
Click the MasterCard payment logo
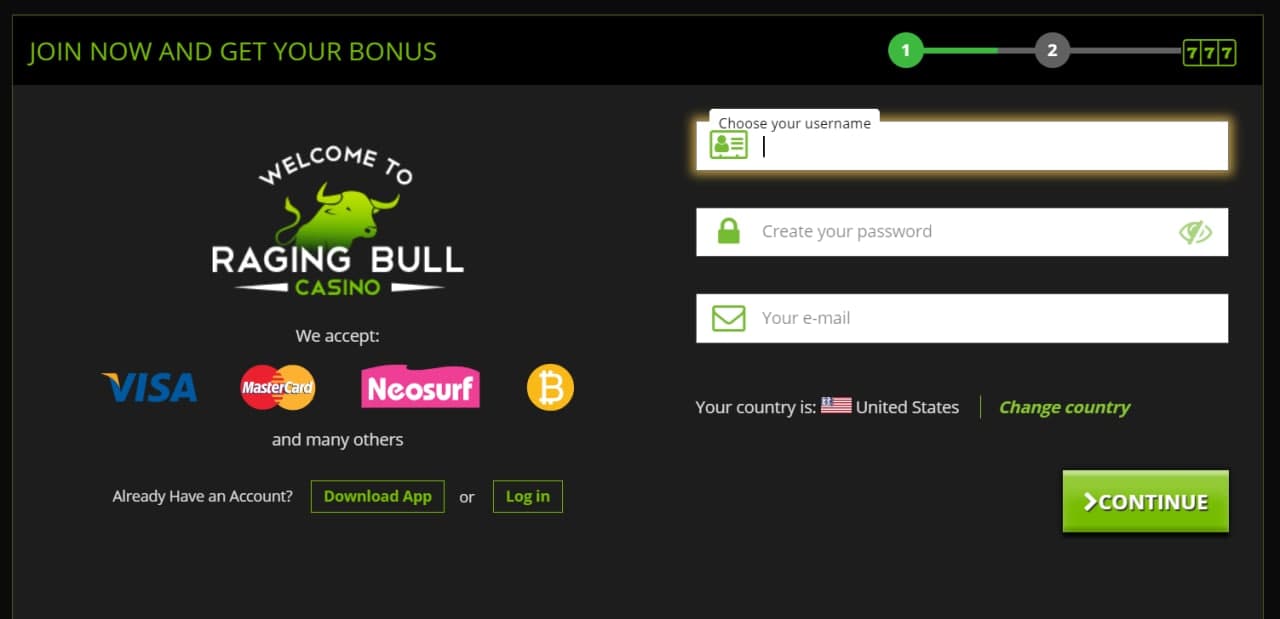tap(278, 387)
